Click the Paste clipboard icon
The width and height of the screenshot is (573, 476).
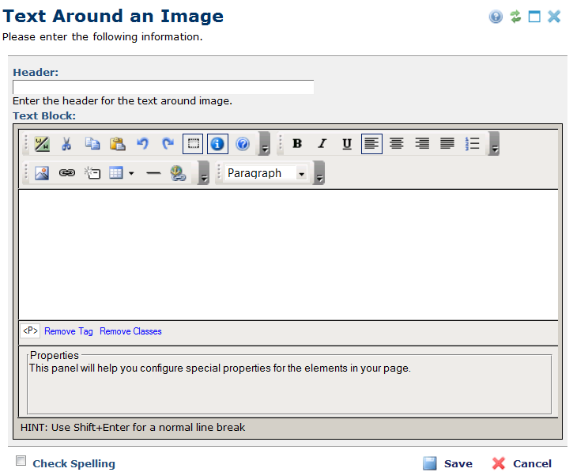click(117, 144)
